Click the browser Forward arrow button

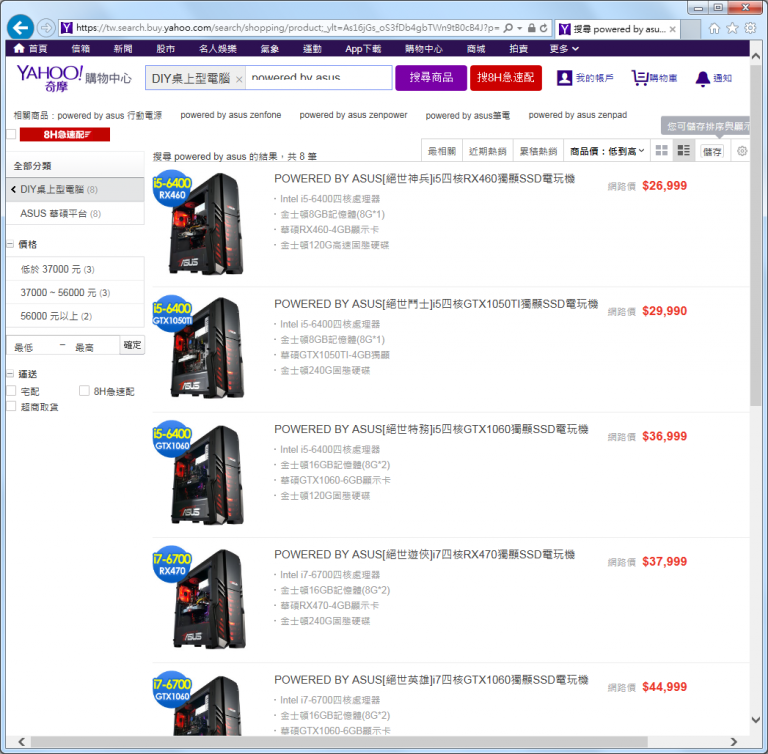(46, 28)
